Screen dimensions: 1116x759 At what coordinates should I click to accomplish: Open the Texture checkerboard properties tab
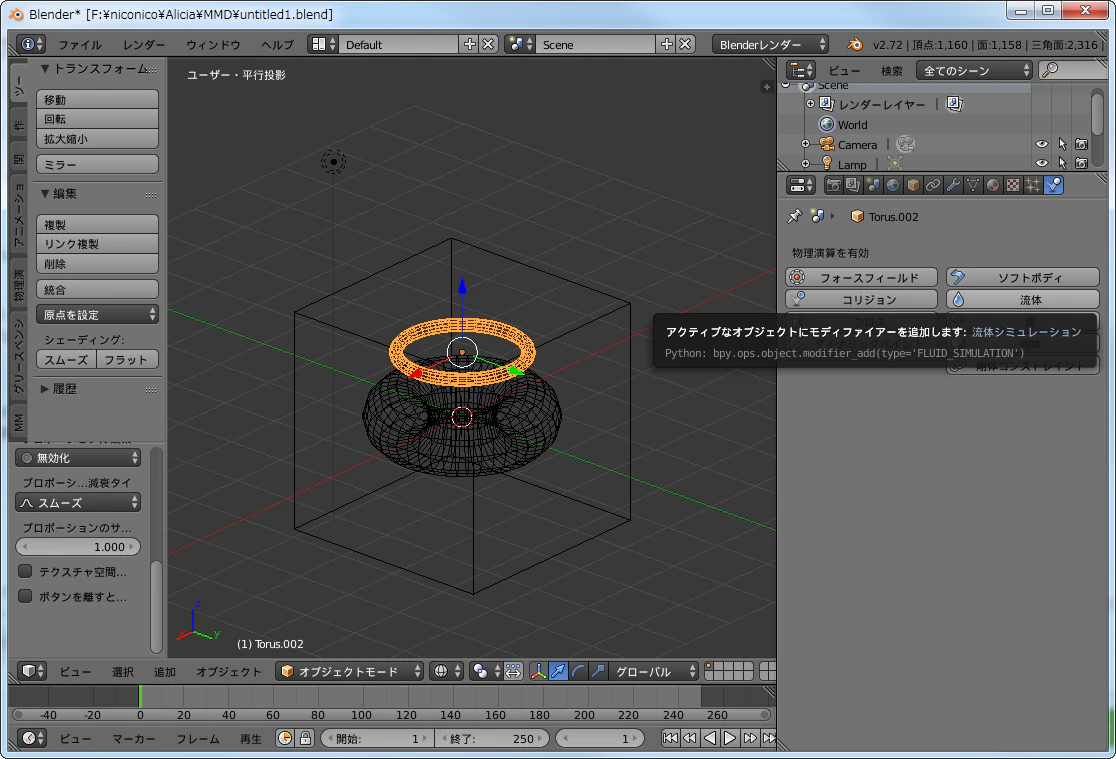click(x=1013, y=186)
